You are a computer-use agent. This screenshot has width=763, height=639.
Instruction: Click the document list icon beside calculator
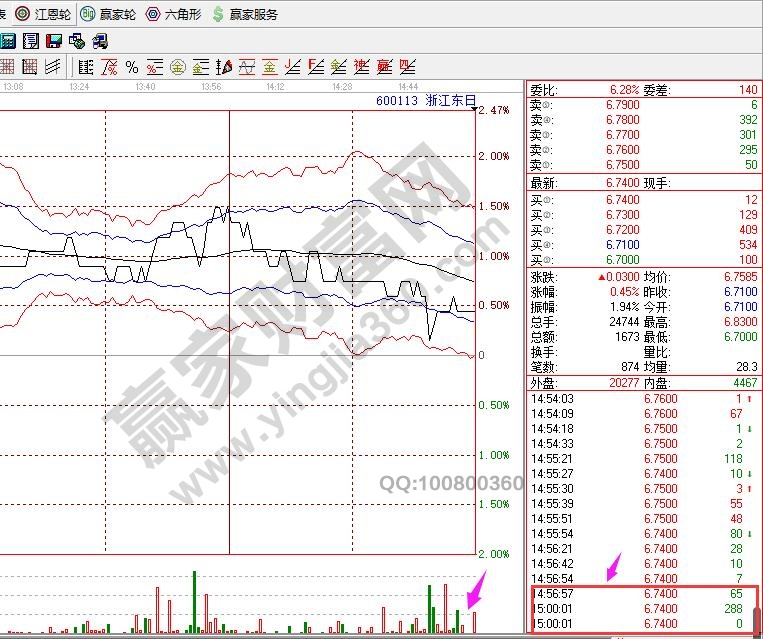[31, 41]
